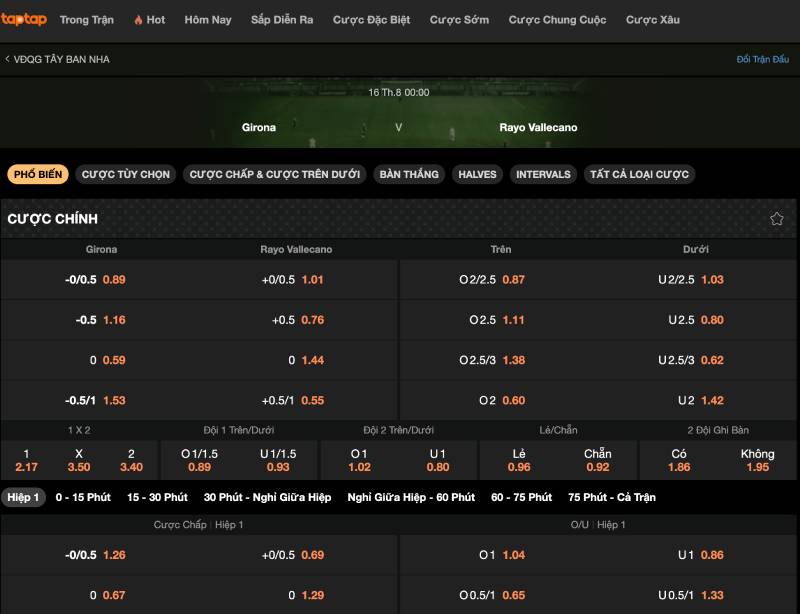Select Phổ Biến tab

(38, 174)
